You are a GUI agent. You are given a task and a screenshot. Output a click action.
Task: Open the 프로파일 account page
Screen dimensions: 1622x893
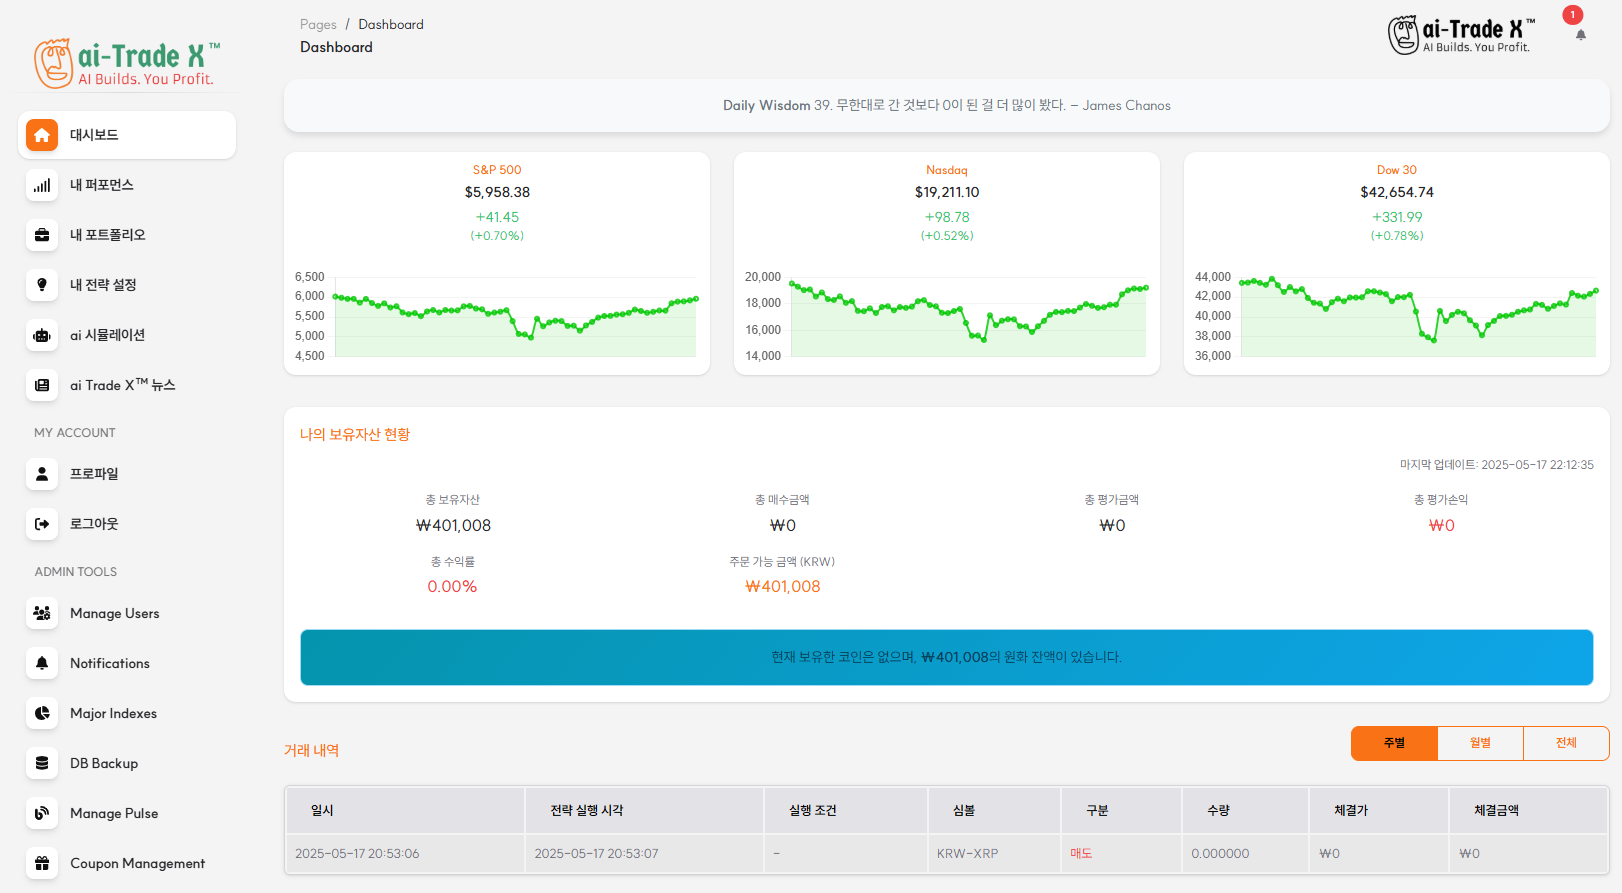[94, 474]
